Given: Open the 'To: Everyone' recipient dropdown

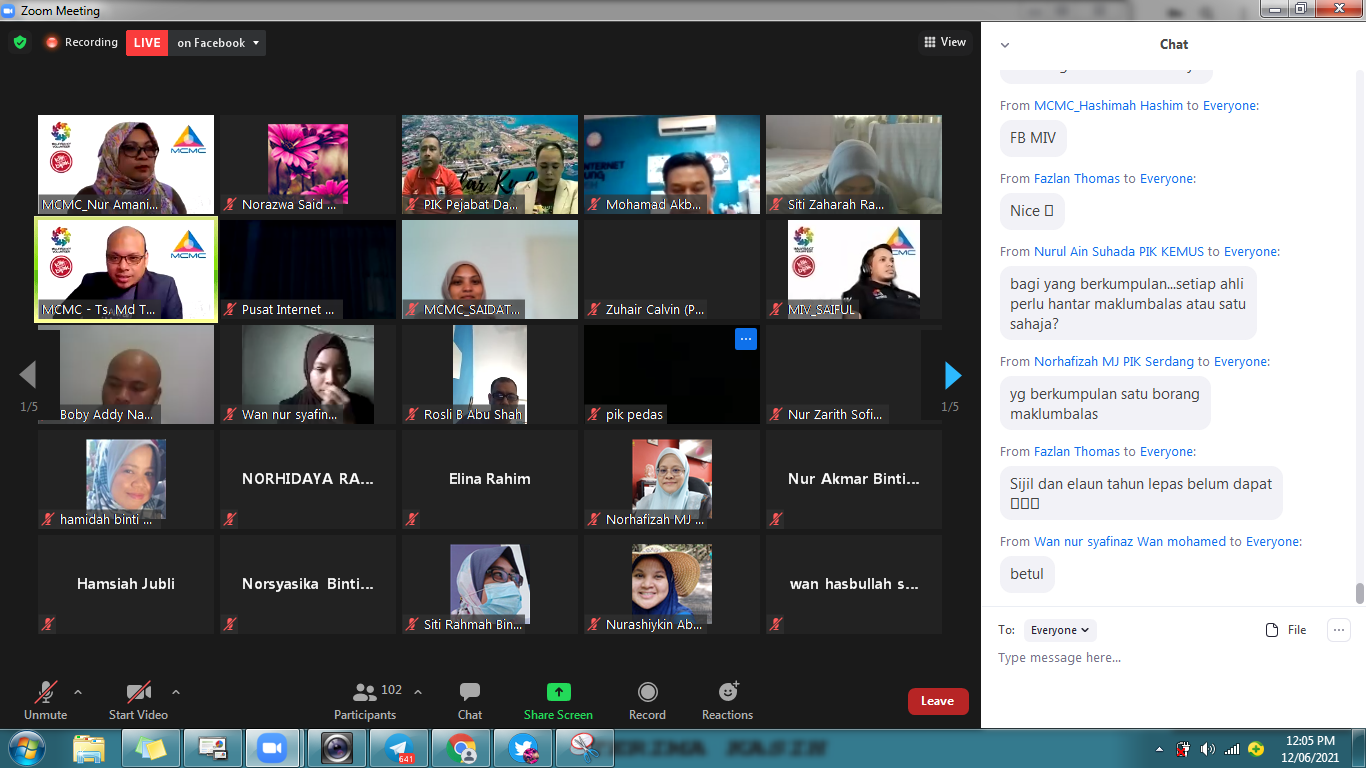Looking at the screenshot, I should click(x=1060, y=630).
